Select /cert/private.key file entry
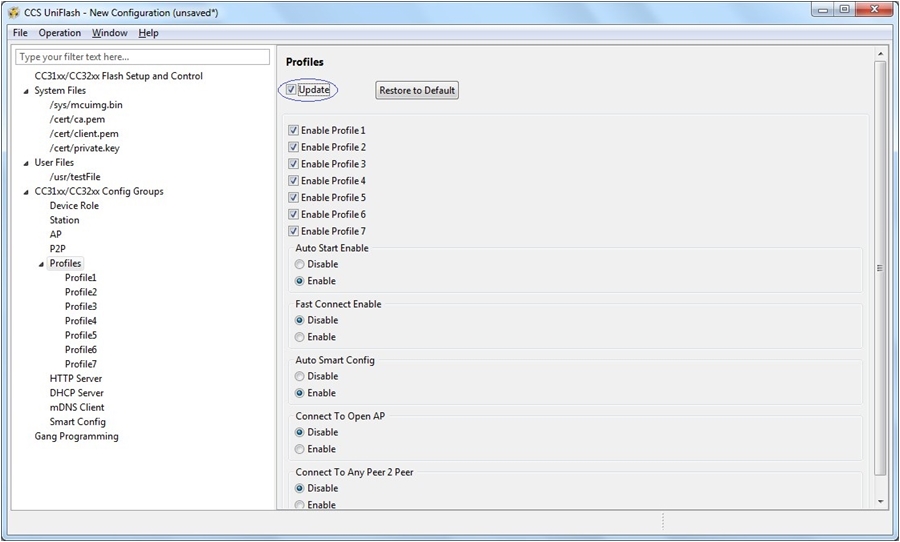 [x=84, y=148]
